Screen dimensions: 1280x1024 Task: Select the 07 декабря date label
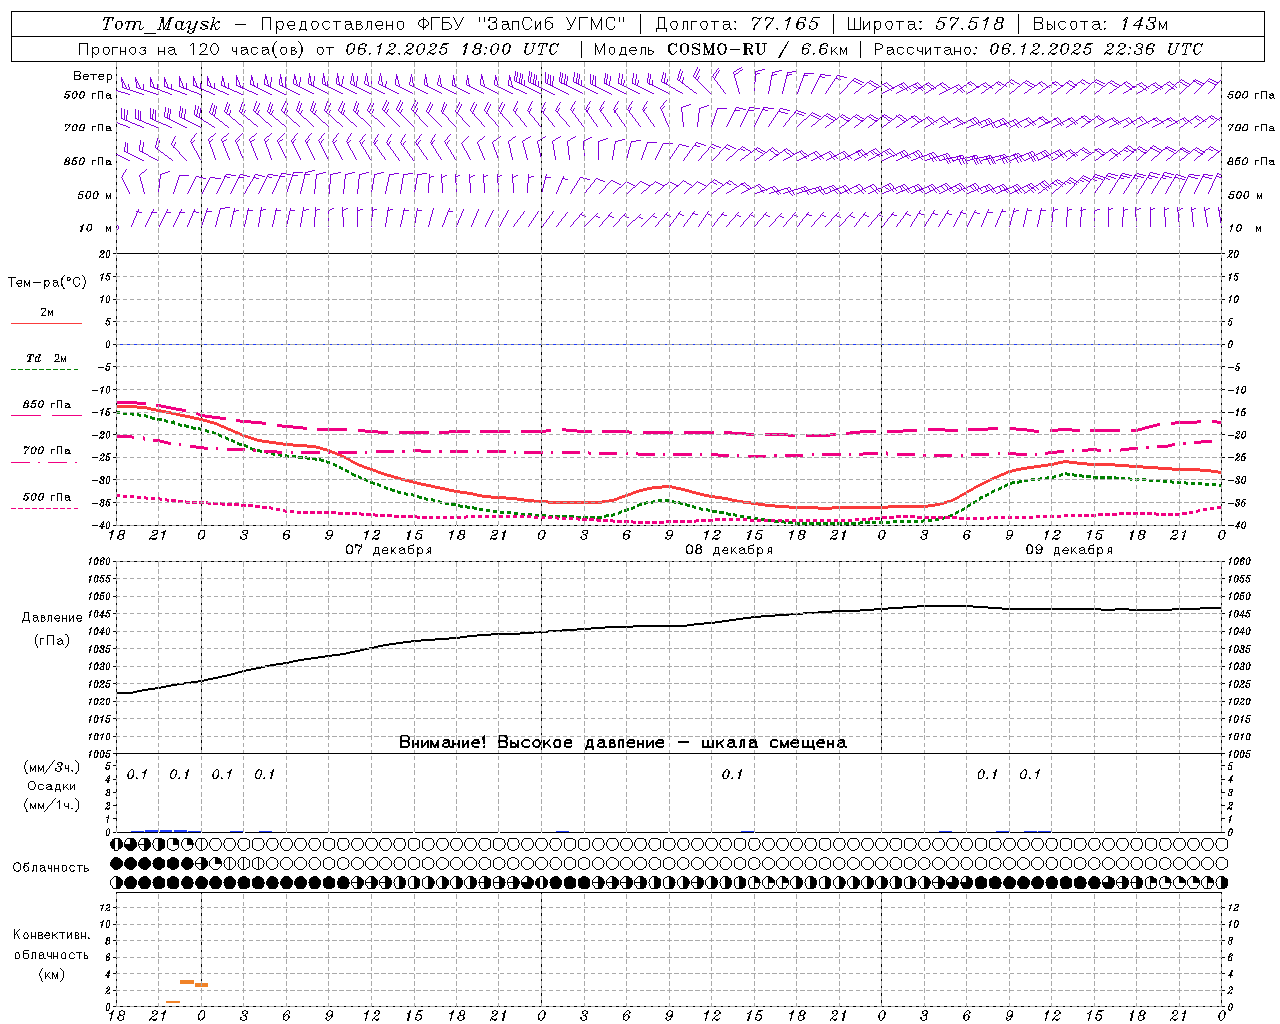click(x=389, y=550)
